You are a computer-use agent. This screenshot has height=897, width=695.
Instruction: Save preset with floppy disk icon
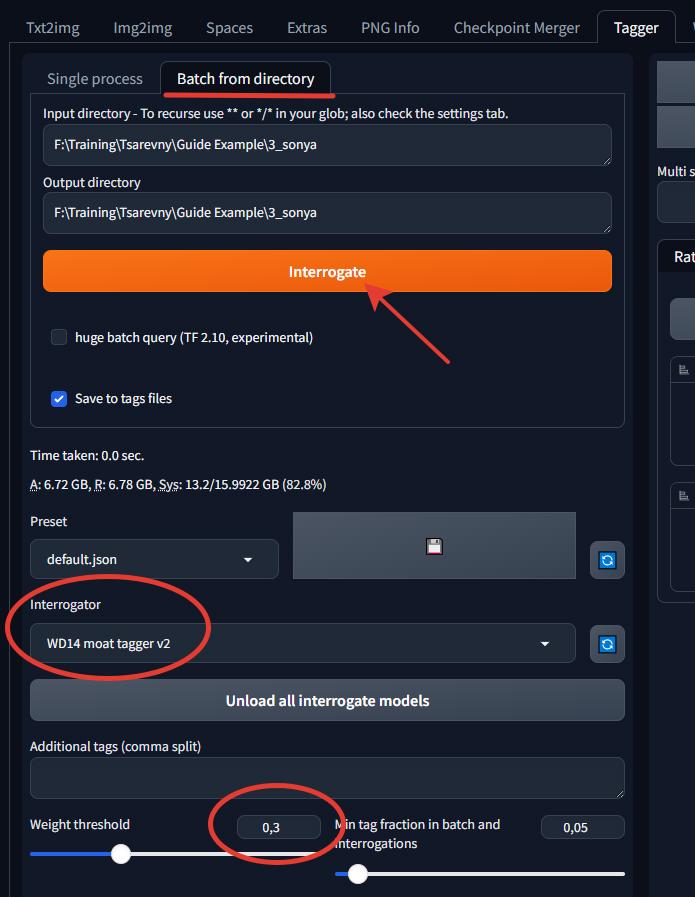point(434,546)
